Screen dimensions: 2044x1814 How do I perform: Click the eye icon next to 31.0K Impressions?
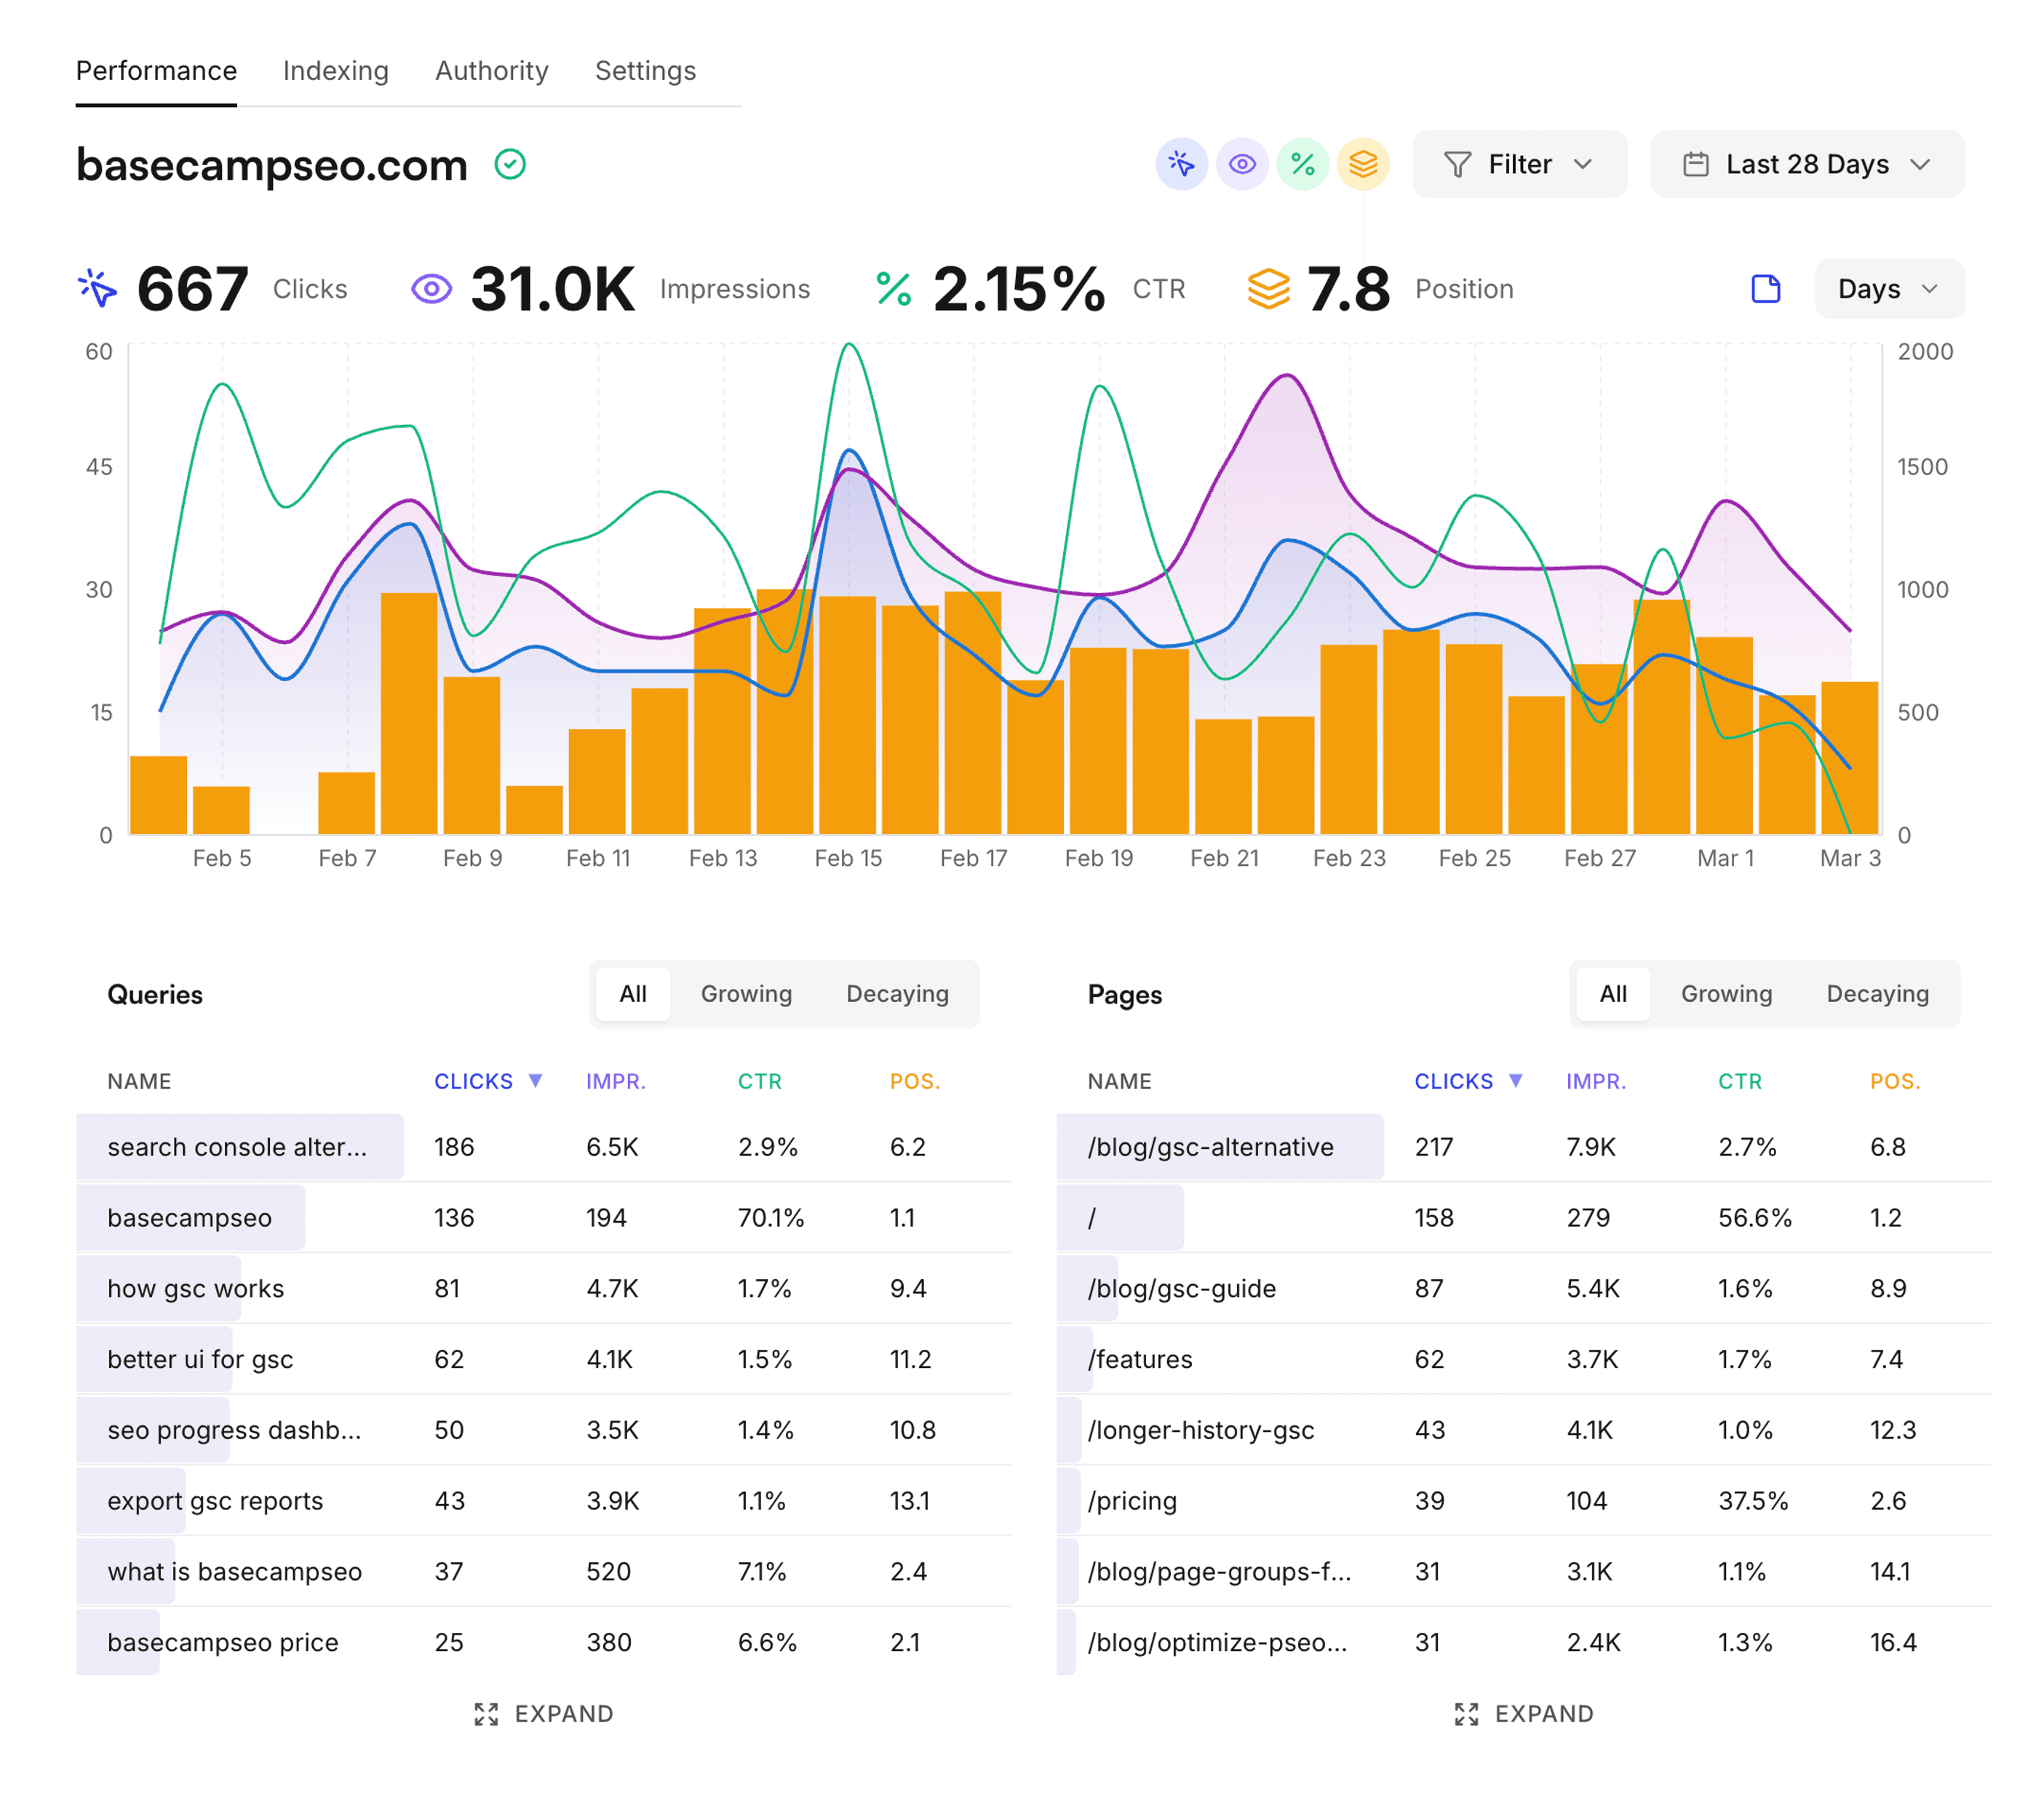pyautogui.click(x=432, y=288)
